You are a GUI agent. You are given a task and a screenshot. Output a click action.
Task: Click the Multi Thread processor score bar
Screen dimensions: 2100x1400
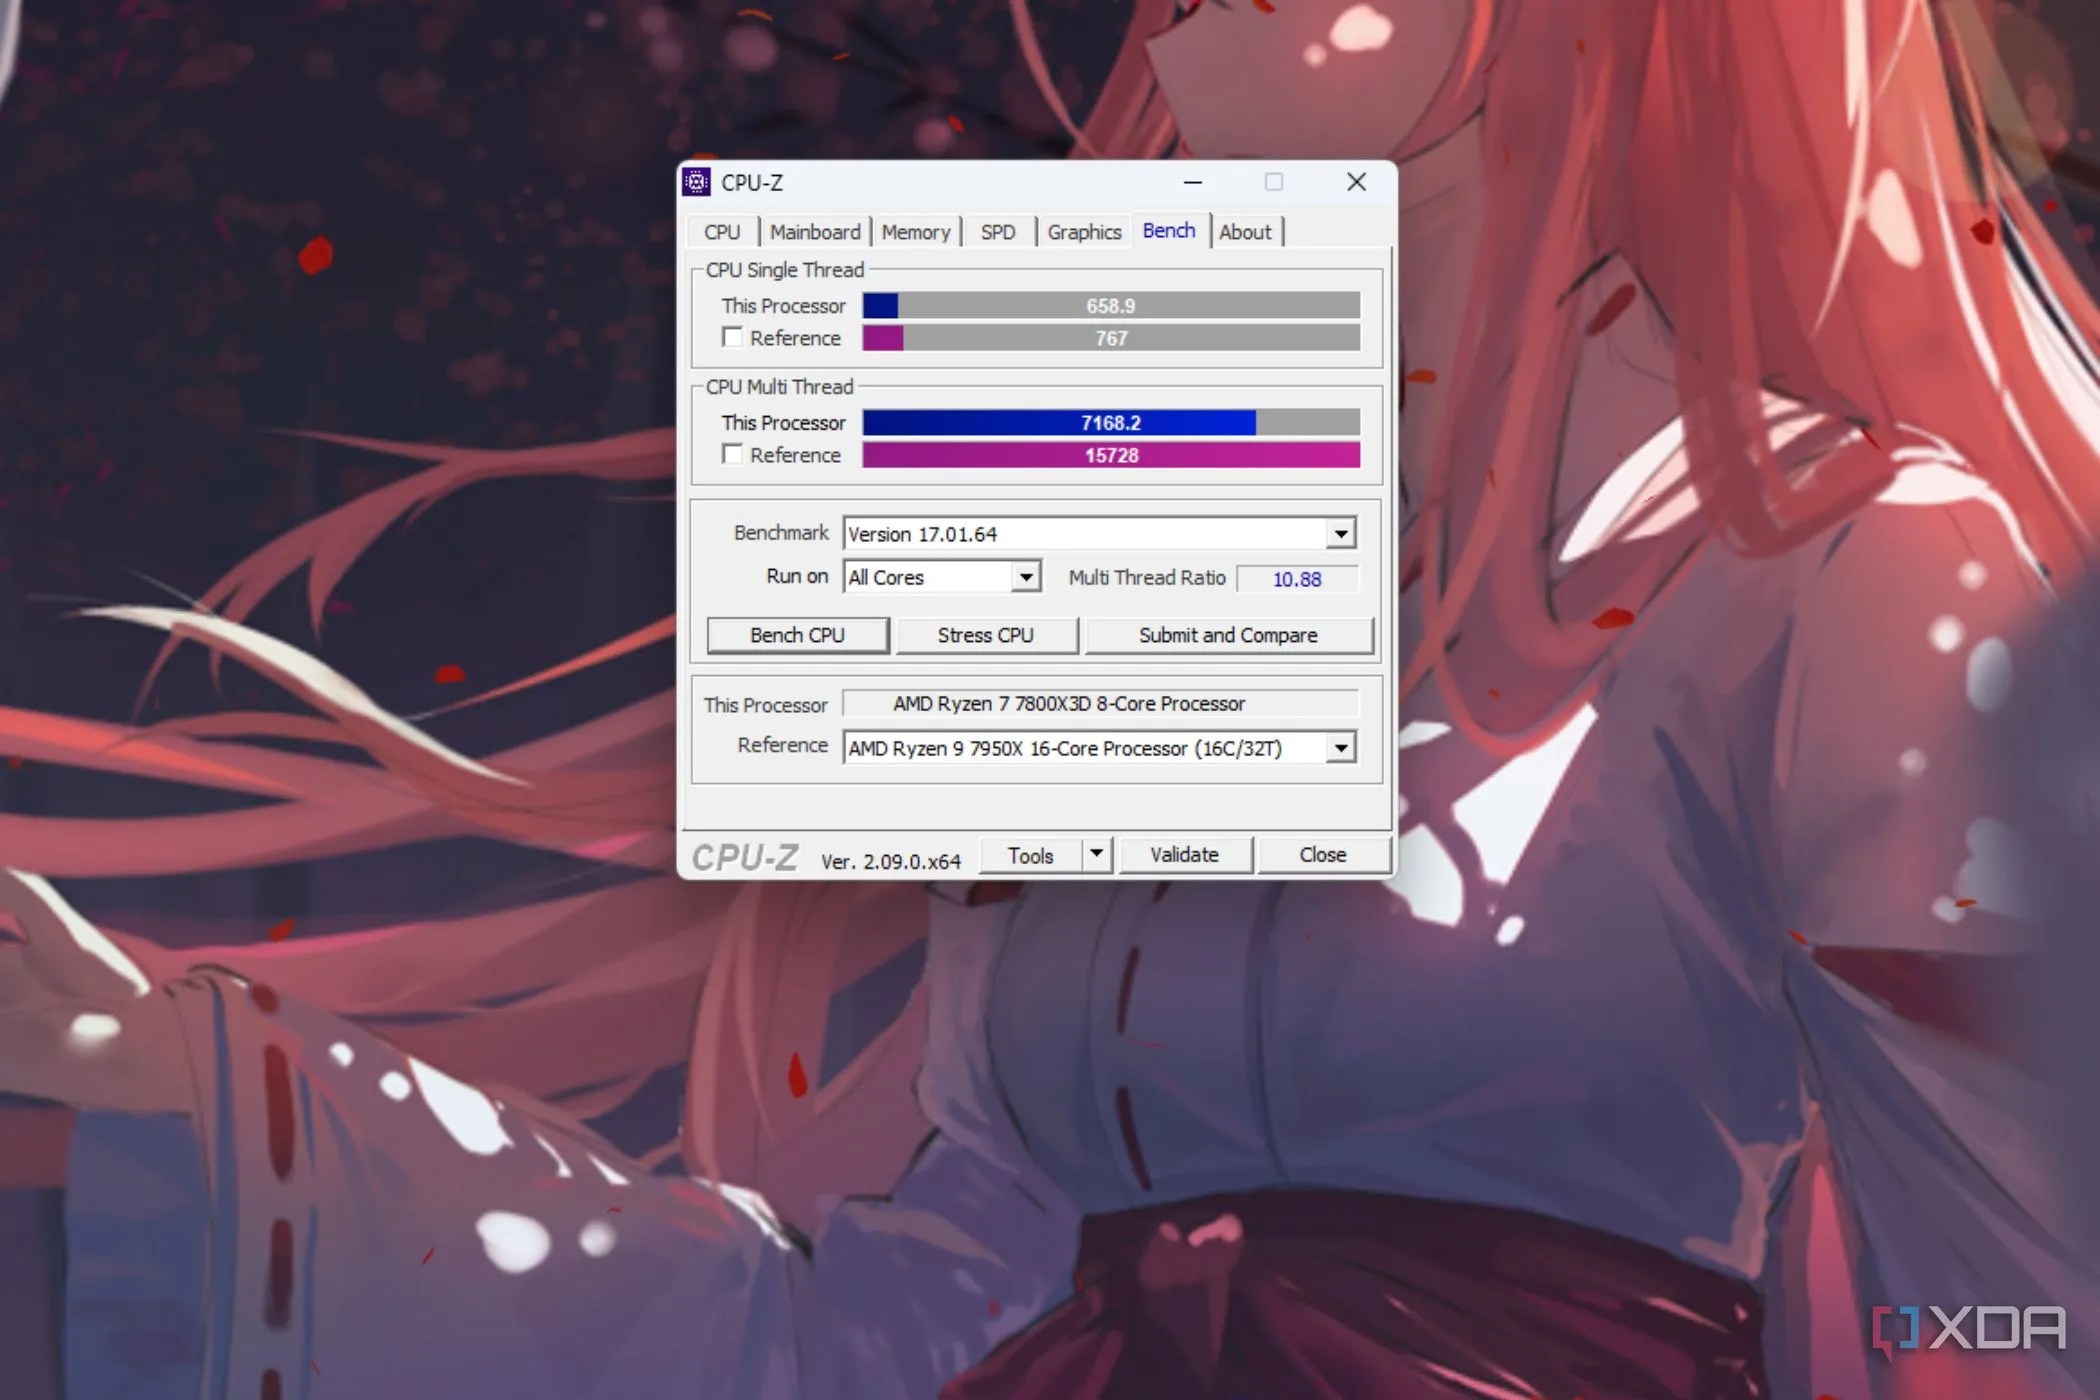click(x=1110, y=423)
